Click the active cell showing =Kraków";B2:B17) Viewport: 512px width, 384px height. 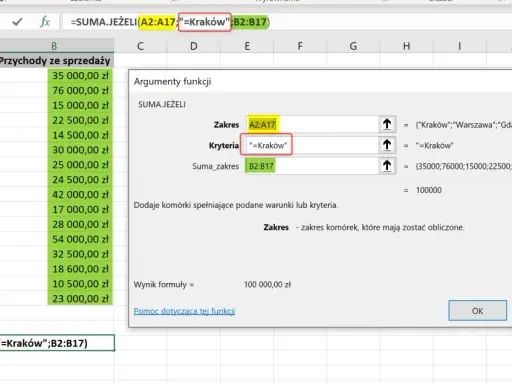(57, 343)
